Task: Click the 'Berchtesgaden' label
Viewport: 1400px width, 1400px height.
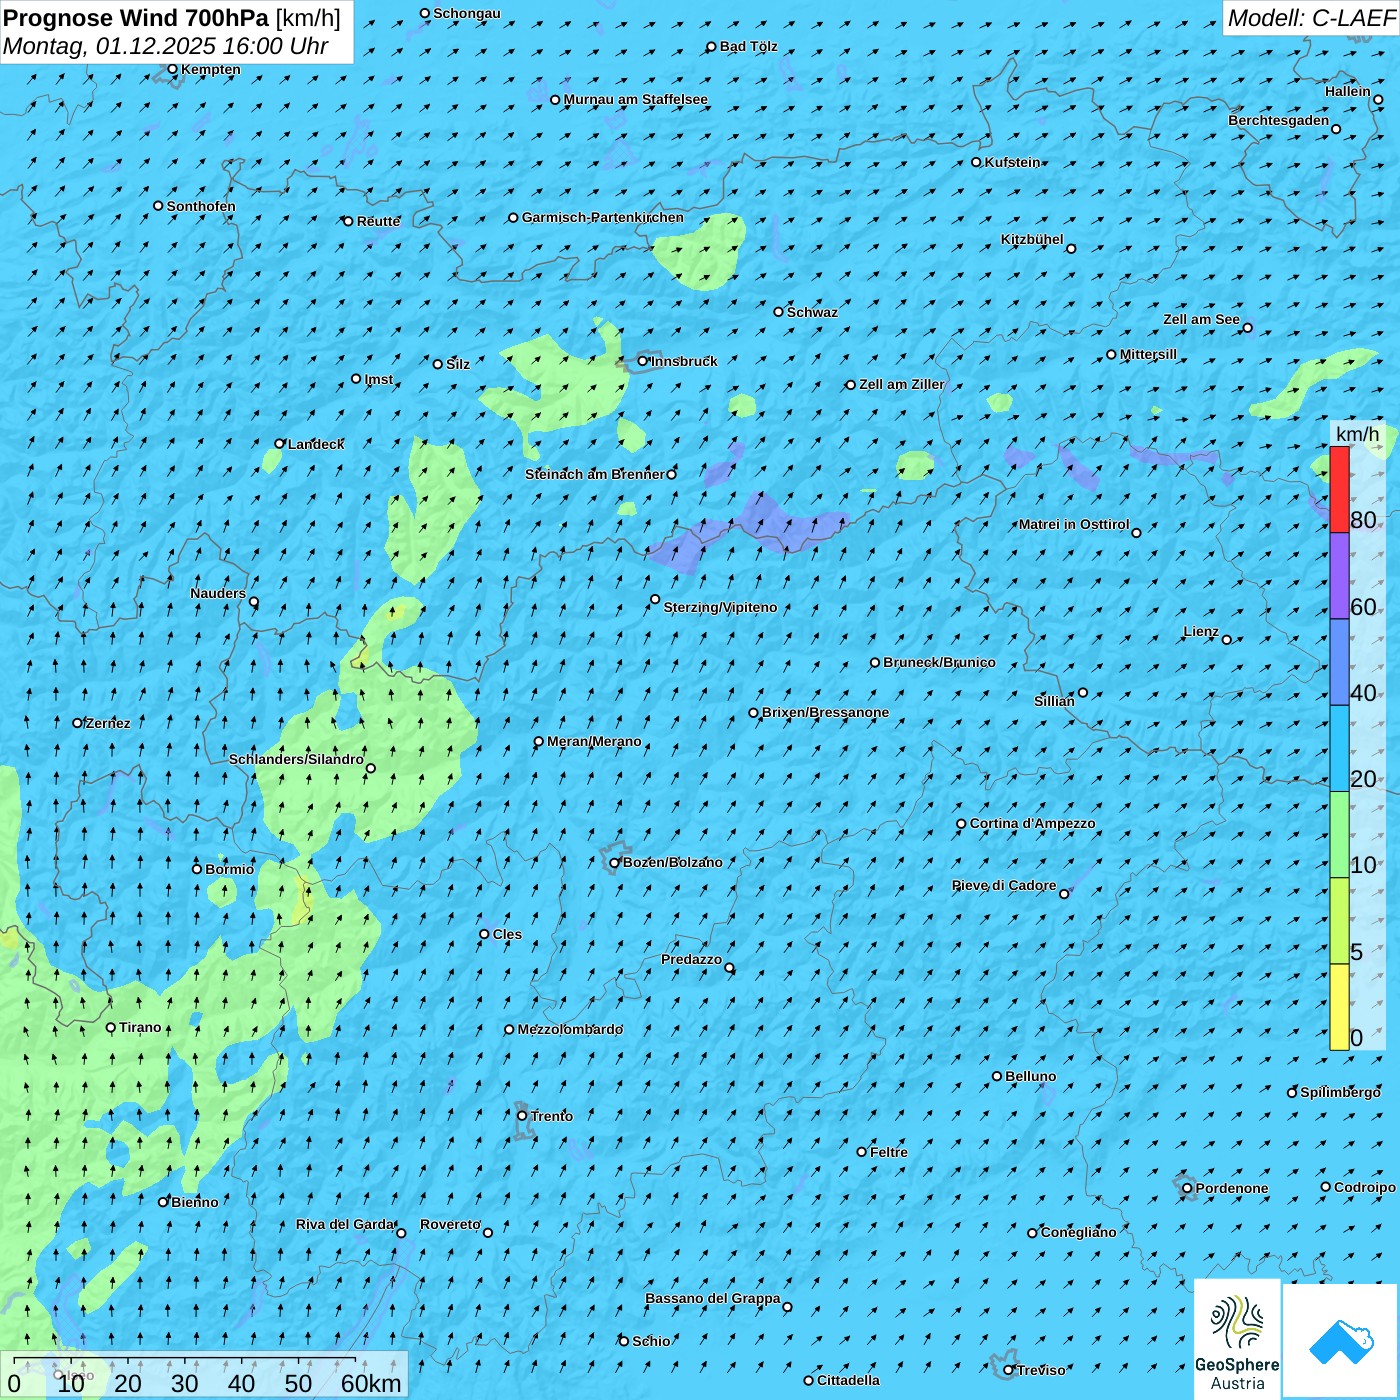Action: pos(1279,121)
